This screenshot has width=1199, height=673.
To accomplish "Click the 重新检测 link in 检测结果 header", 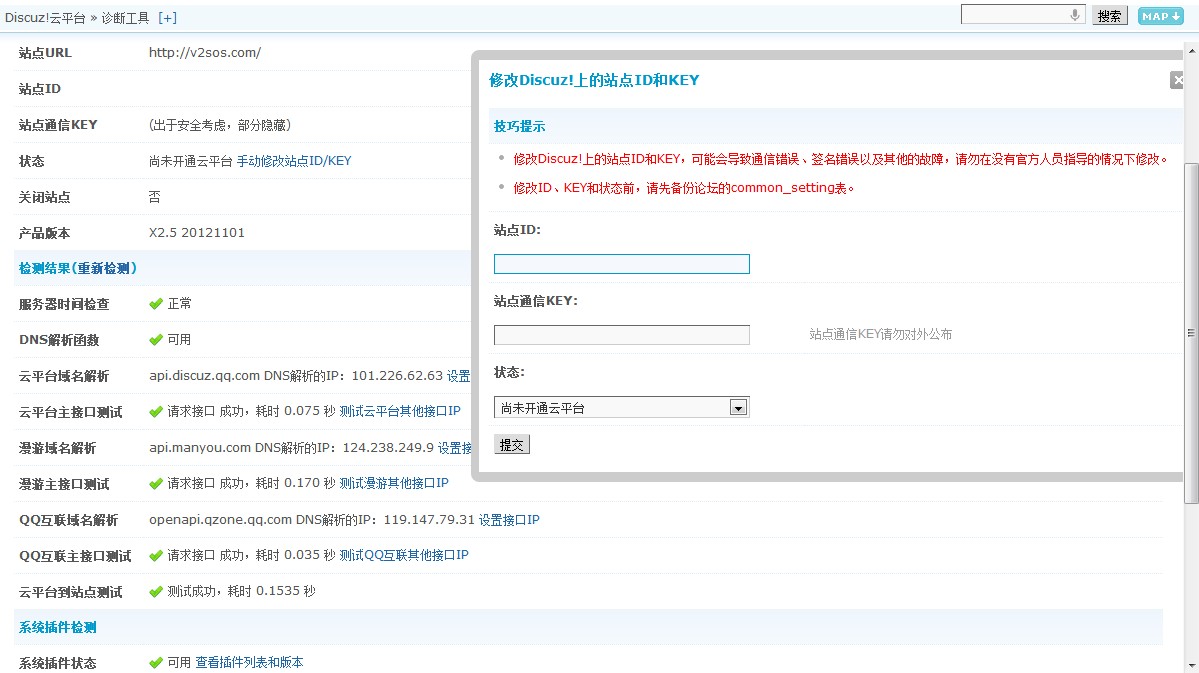I will coord(106,268).
